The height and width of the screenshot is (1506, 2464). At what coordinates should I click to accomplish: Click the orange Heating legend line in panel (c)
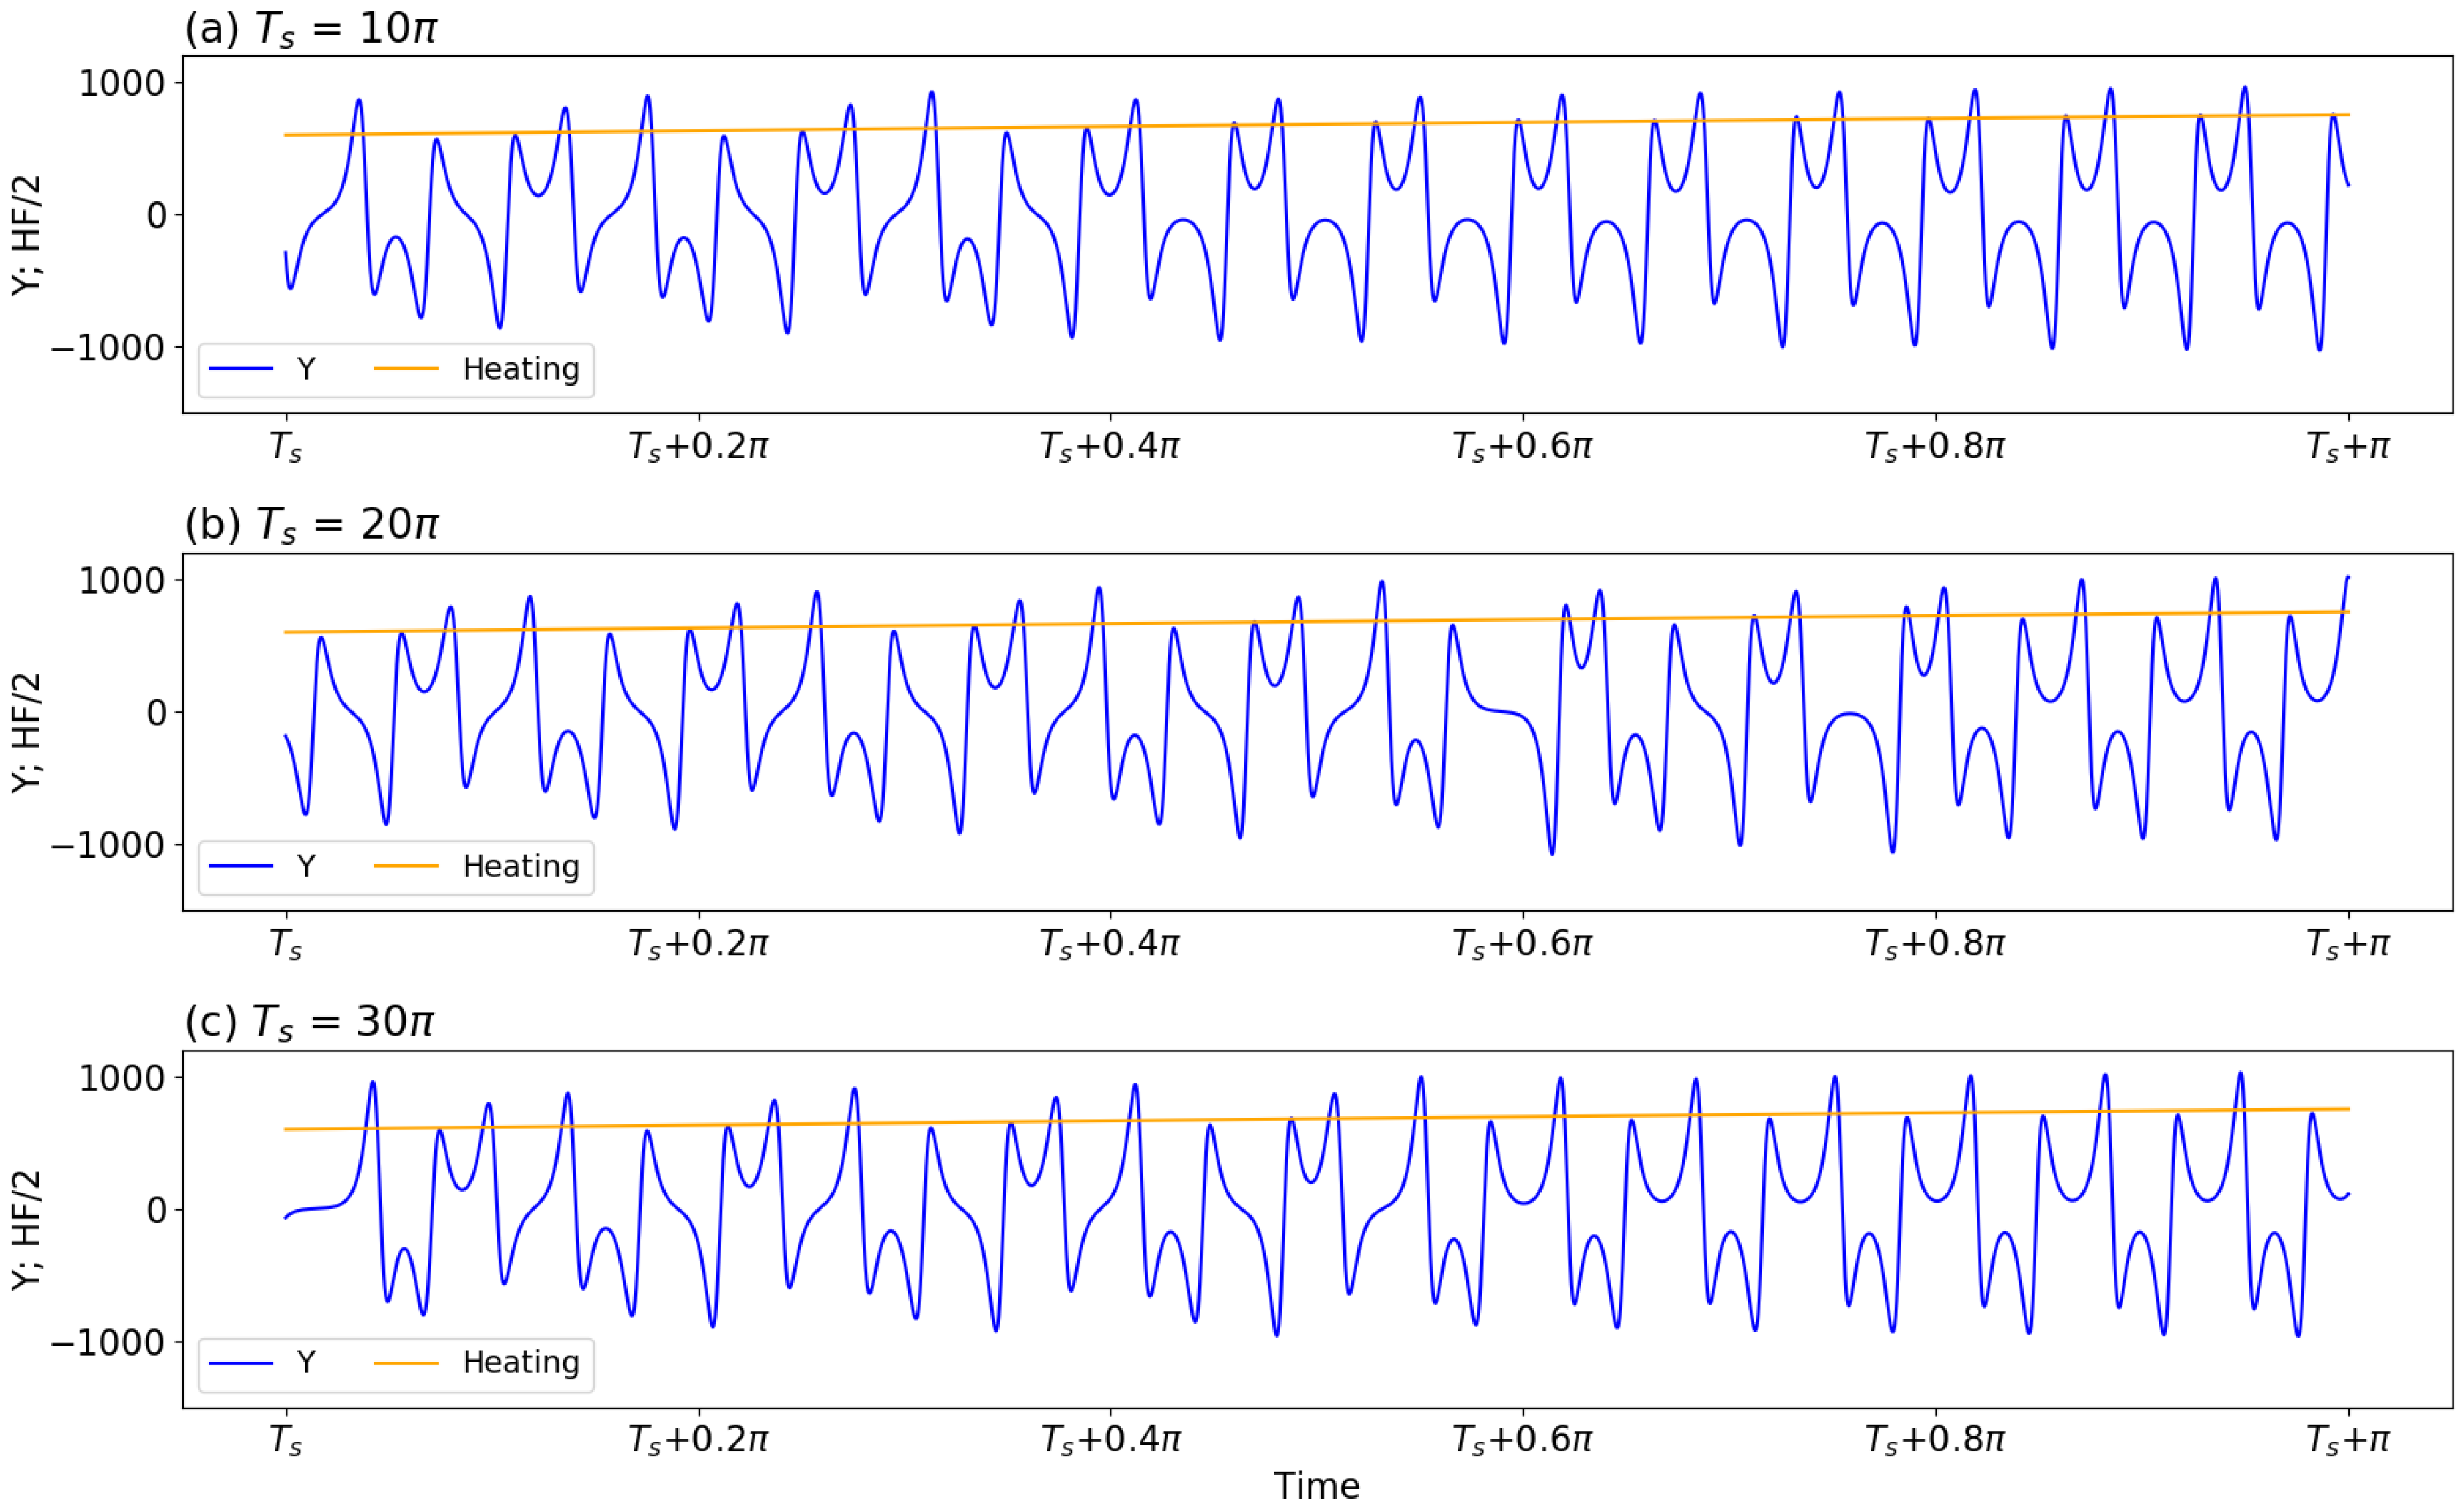pos(406,1362)
